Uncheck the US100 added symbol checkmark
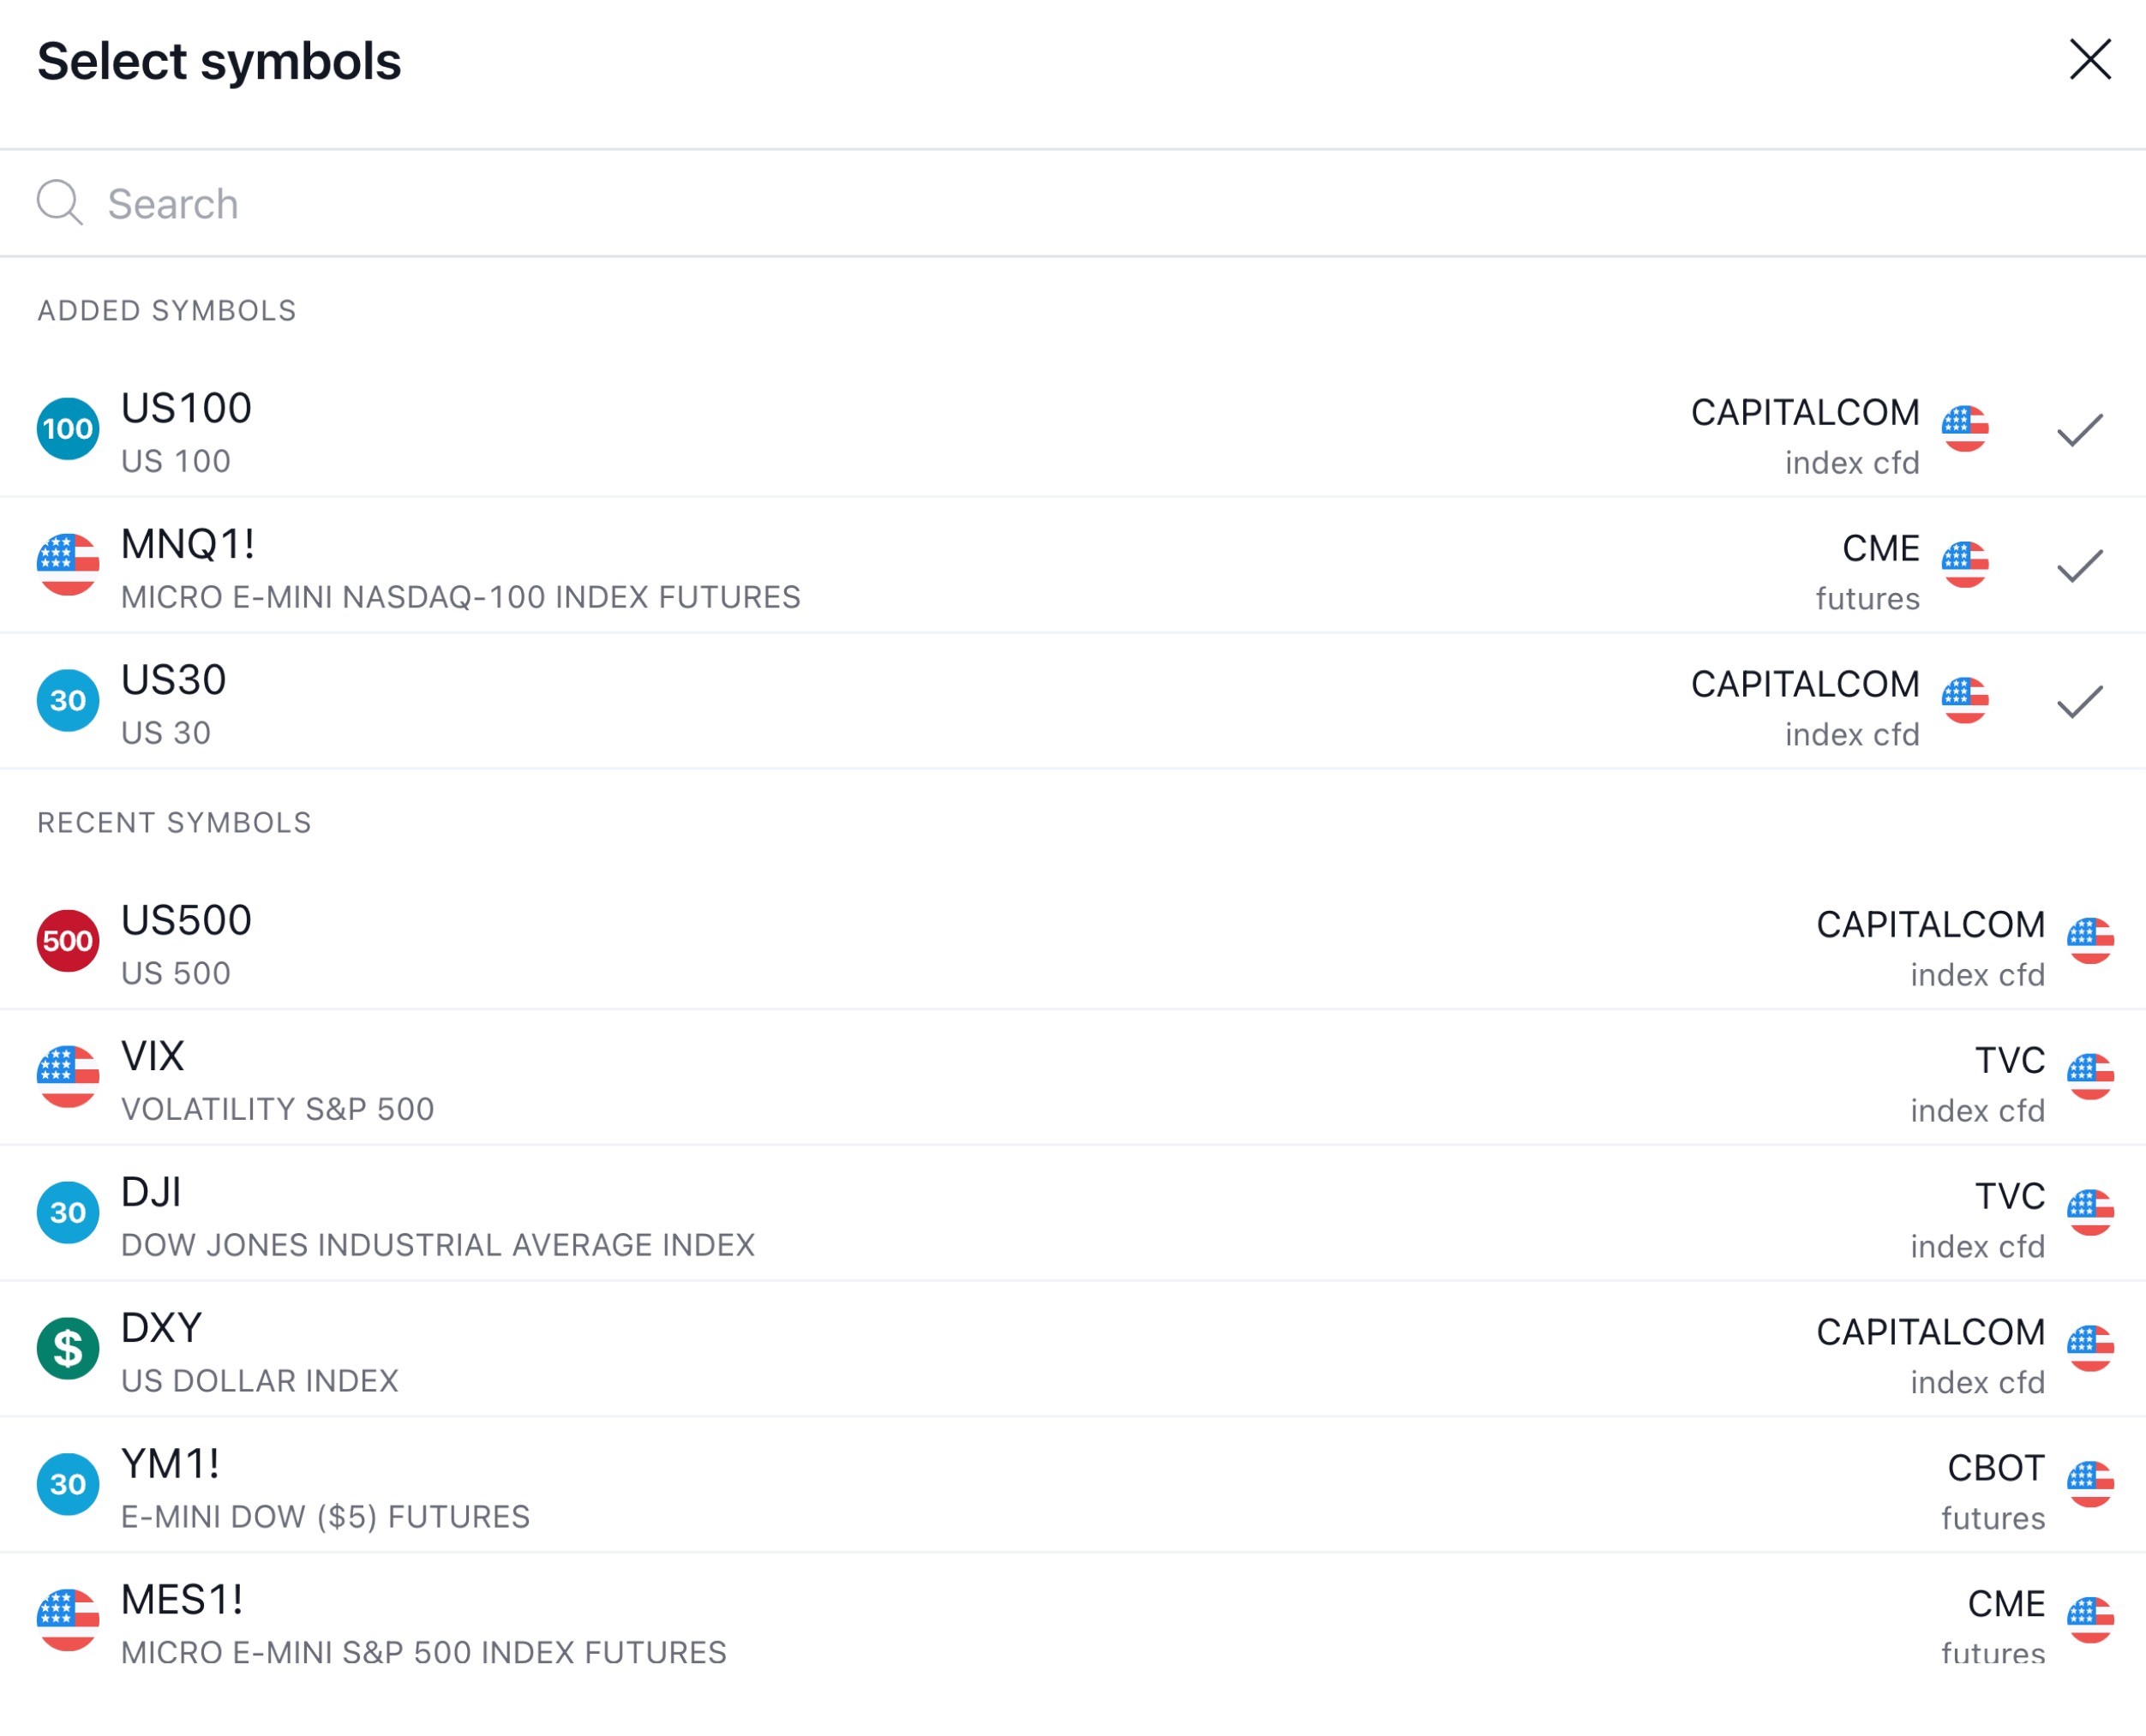 (2081, 430)
